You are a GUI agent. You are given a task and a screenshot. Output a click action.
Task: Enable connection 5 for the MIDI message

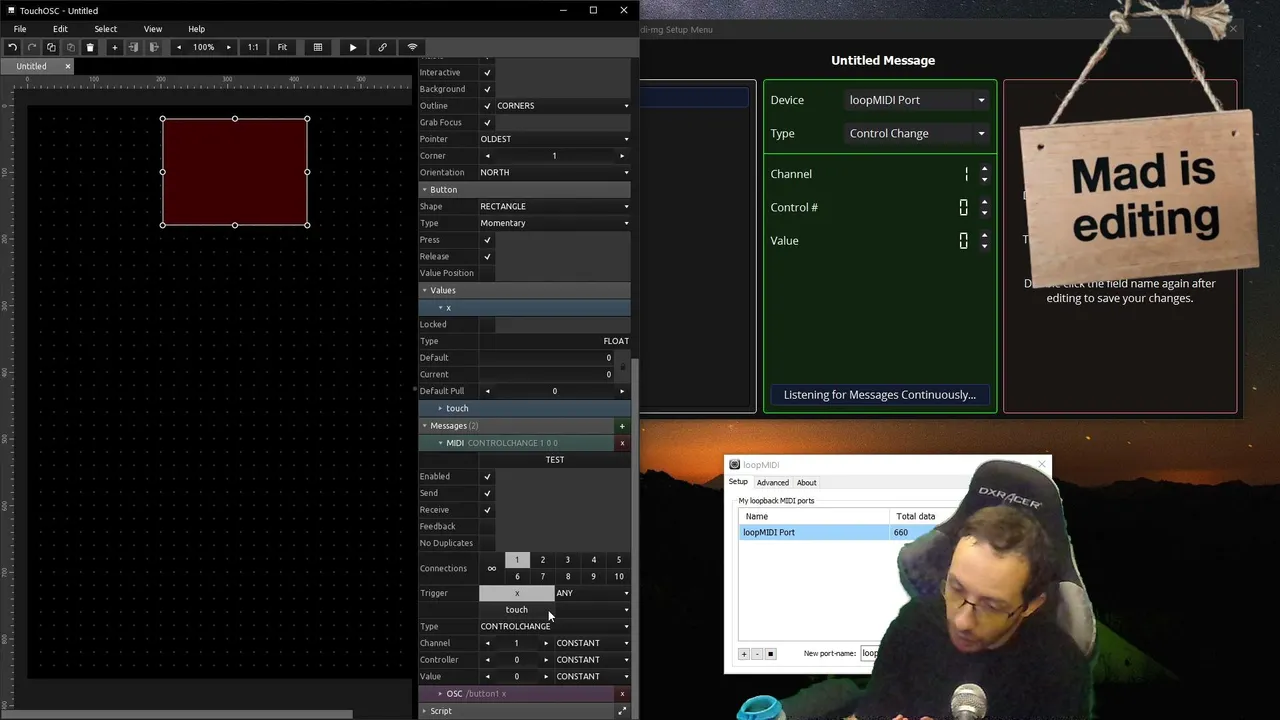619,560
